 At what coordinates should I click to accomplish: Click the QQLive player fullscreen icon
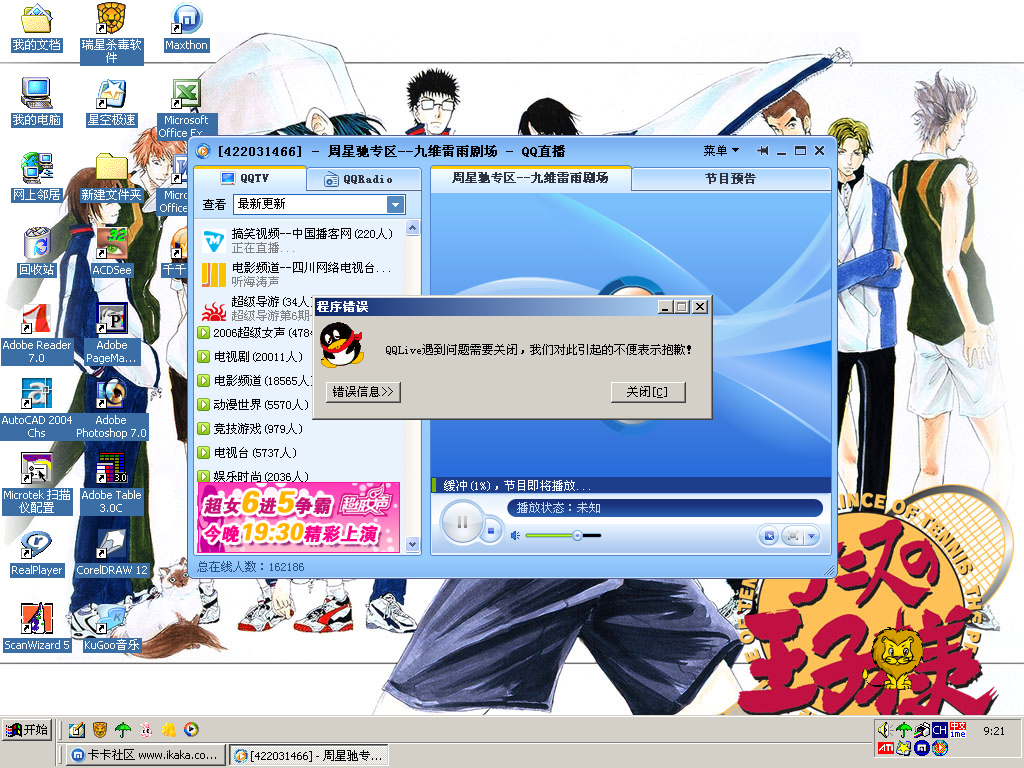click(x=793, y=536)
